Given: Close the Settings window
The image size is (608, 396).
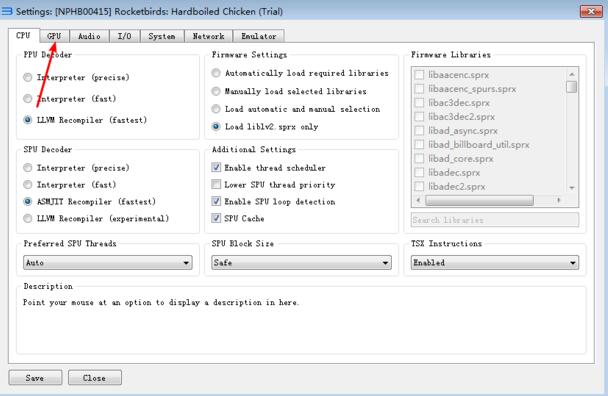Looking at the screenshot, I should (591, 11).
